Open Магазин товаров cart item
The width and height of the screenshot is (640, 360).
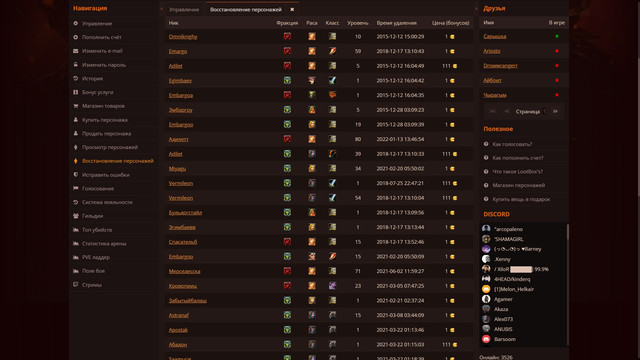103,106
